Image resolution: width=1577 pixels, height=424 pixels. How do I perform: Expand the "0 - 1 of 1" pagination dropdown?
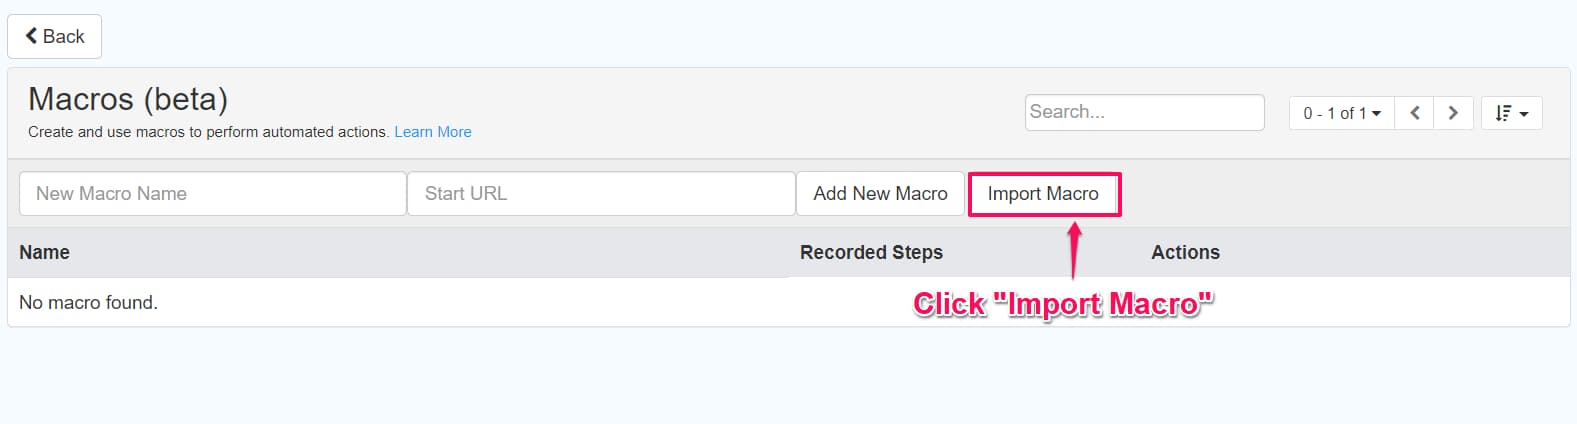tap(1341, 113)
